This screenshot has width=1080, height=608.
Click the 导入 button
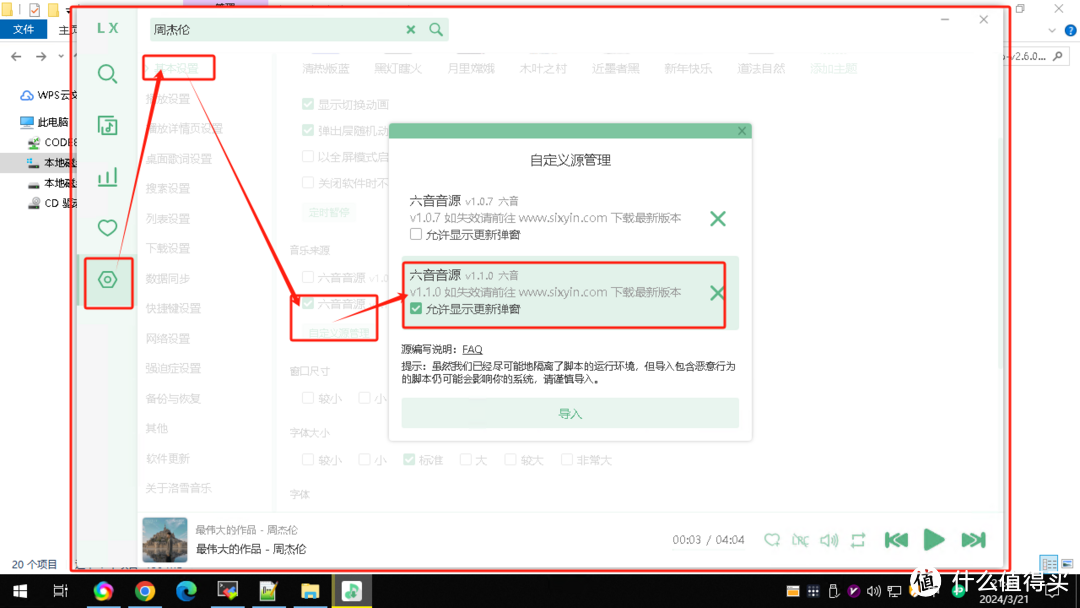(x=570, y=413)
